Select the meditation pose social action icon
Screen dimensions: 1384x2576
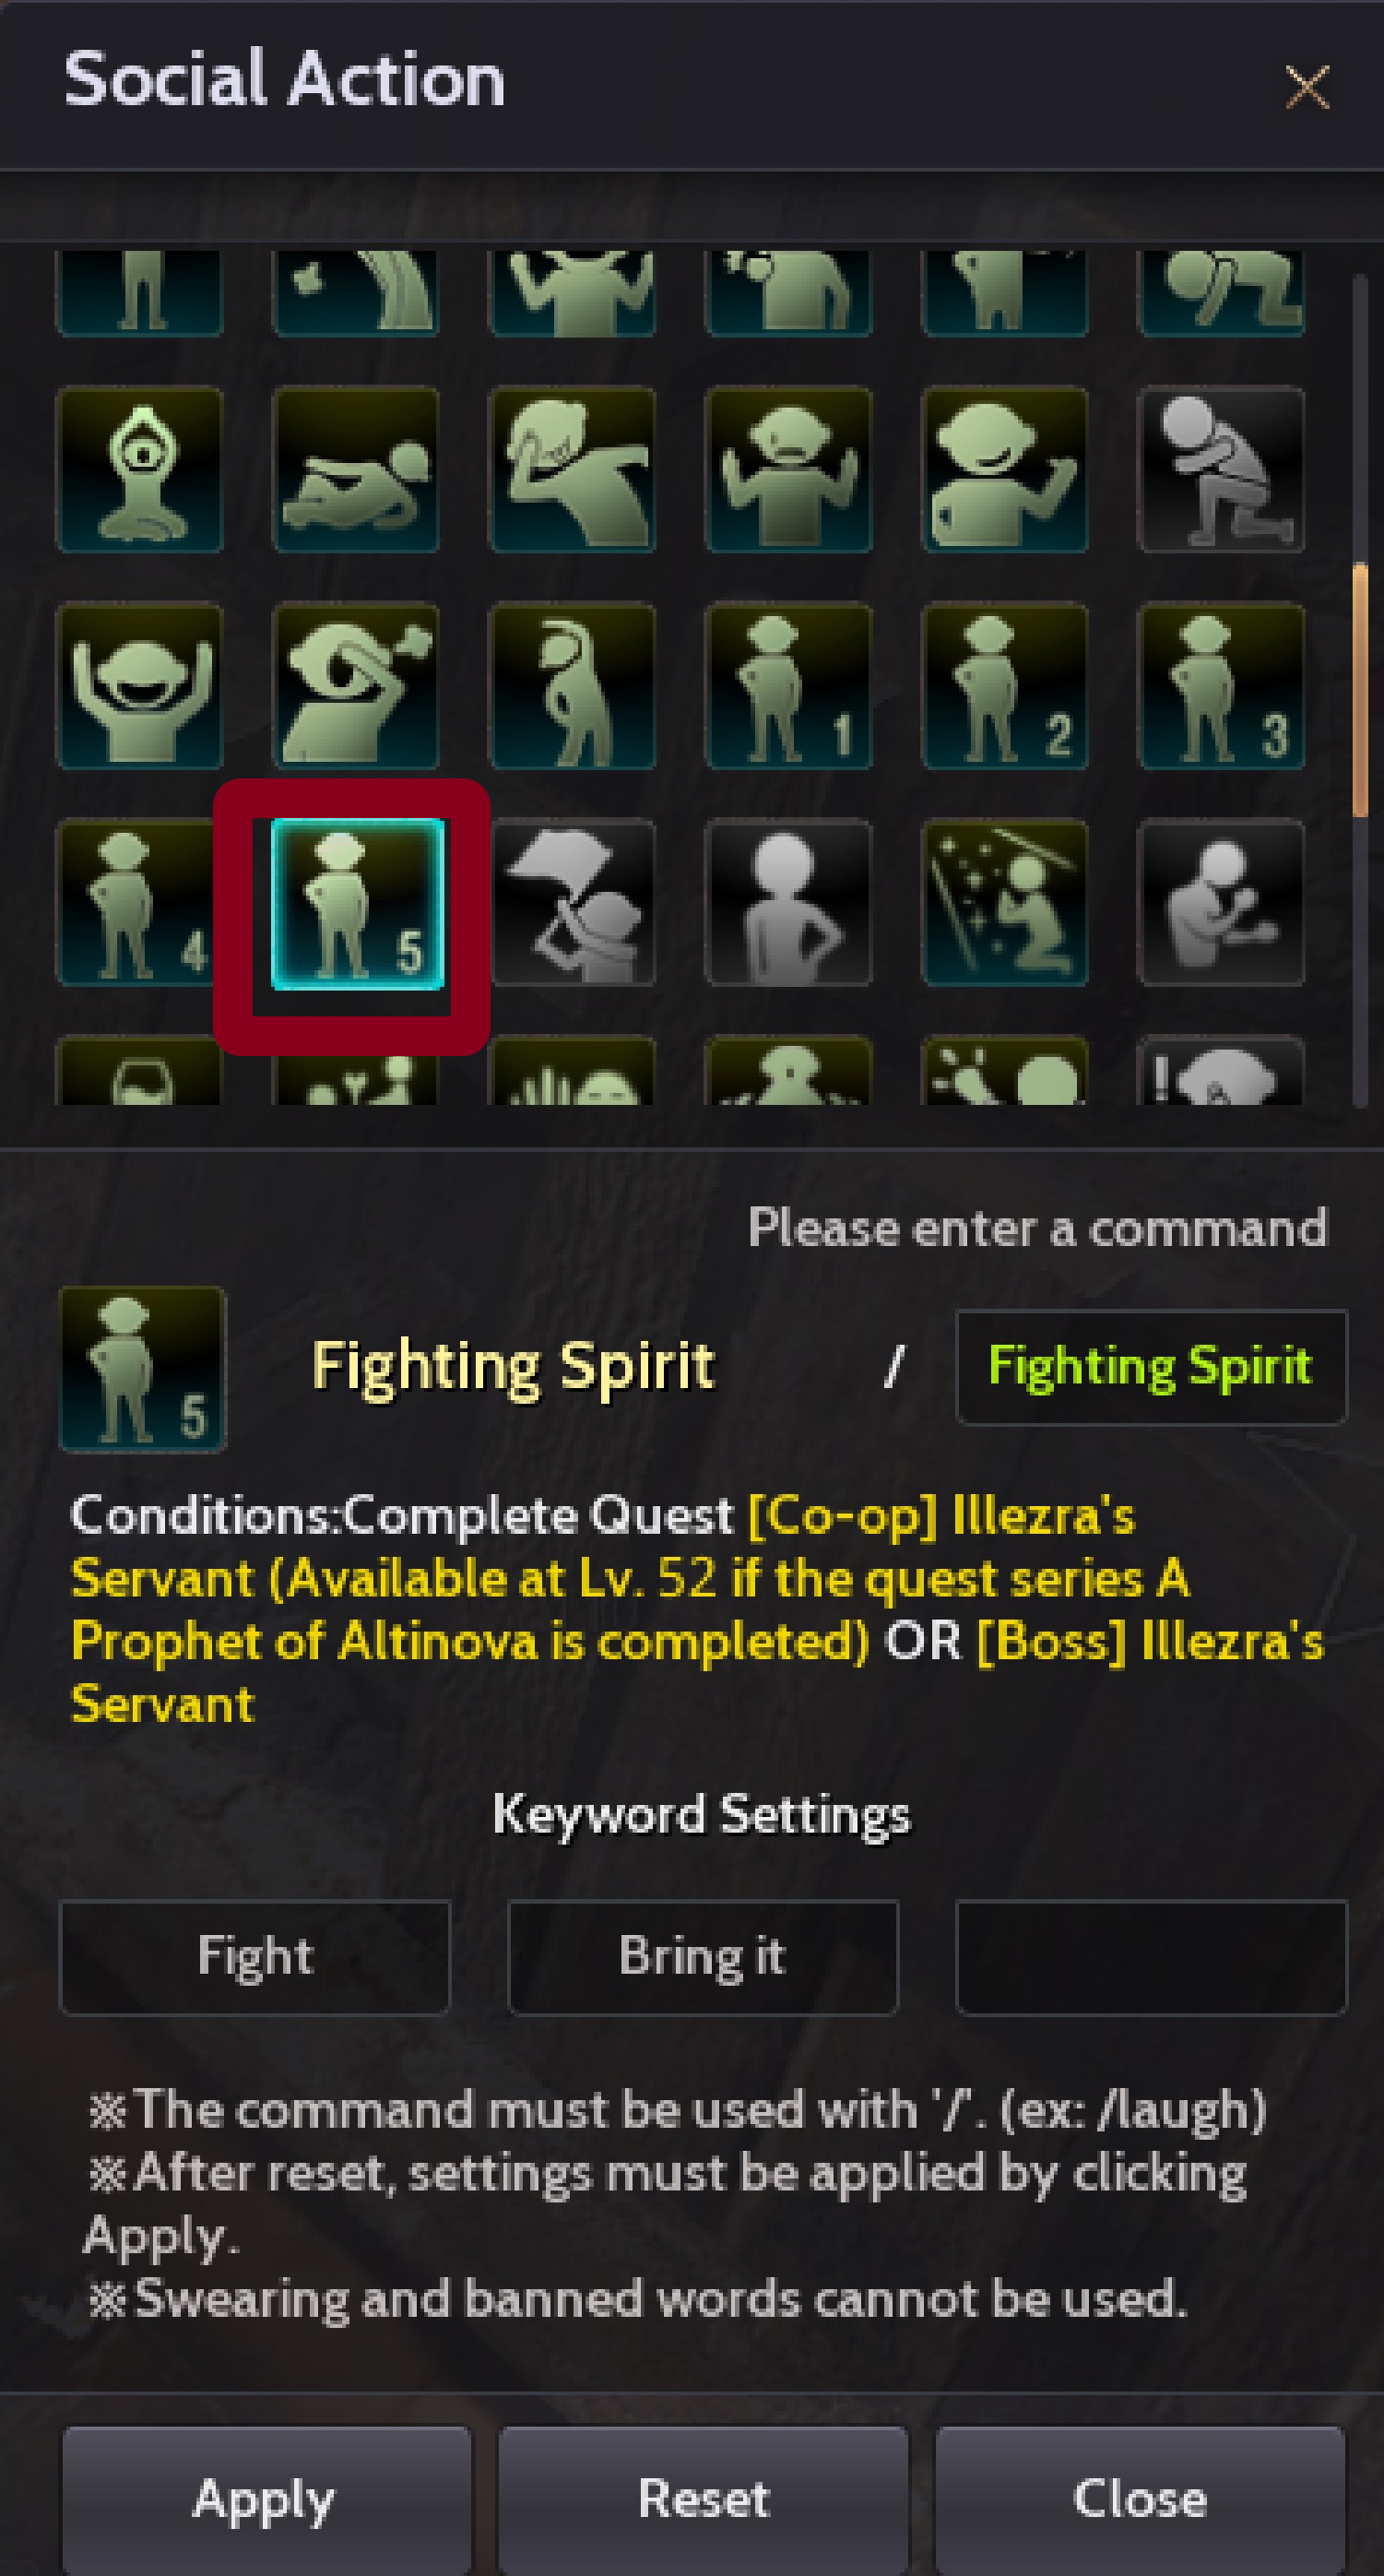tap(140, 470)
